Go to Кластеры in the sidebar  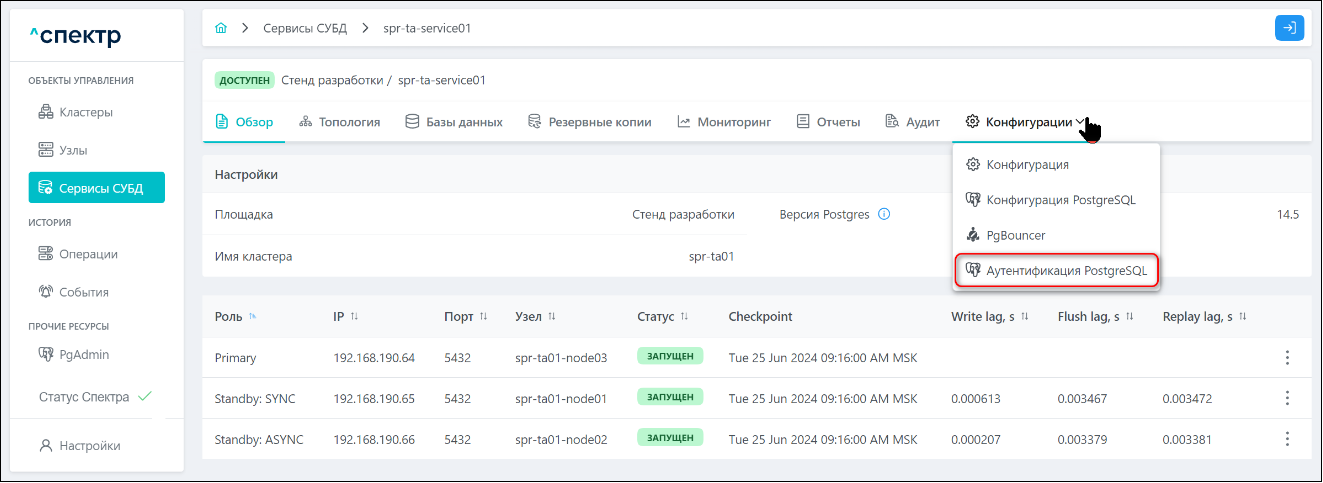click(85, 112)
